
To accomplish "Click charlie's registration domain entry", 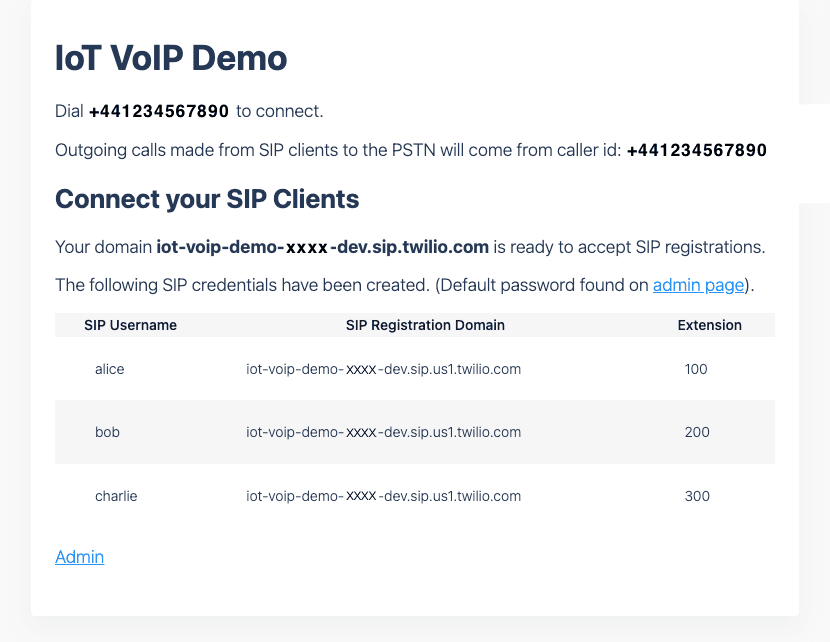I will pos(384,496).
